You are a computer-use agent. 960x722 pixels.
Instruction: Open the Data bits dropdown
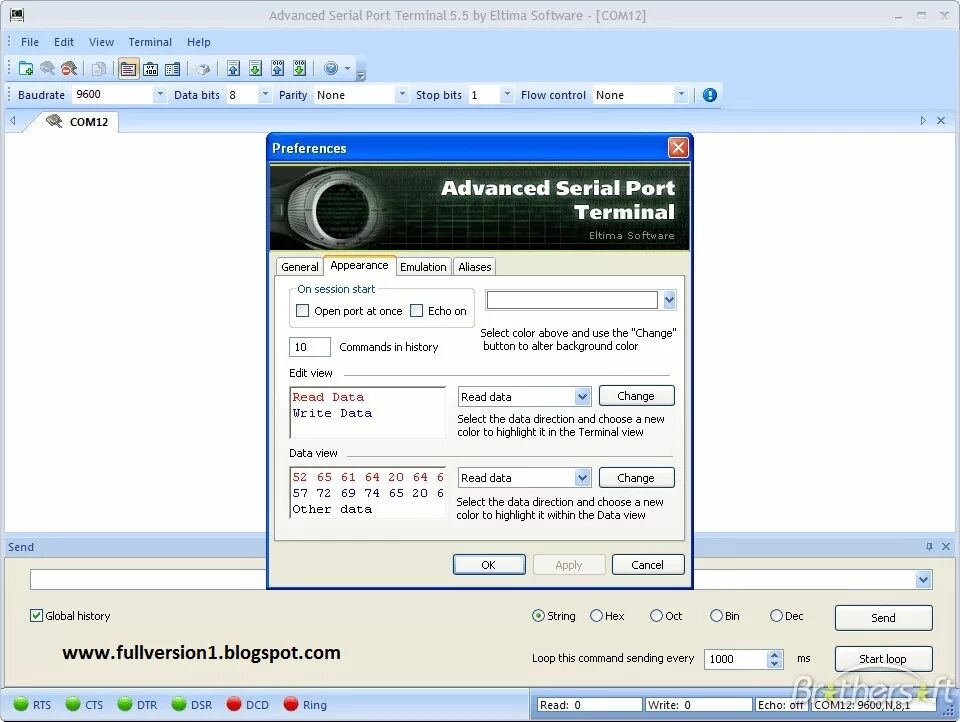point(265,95)
